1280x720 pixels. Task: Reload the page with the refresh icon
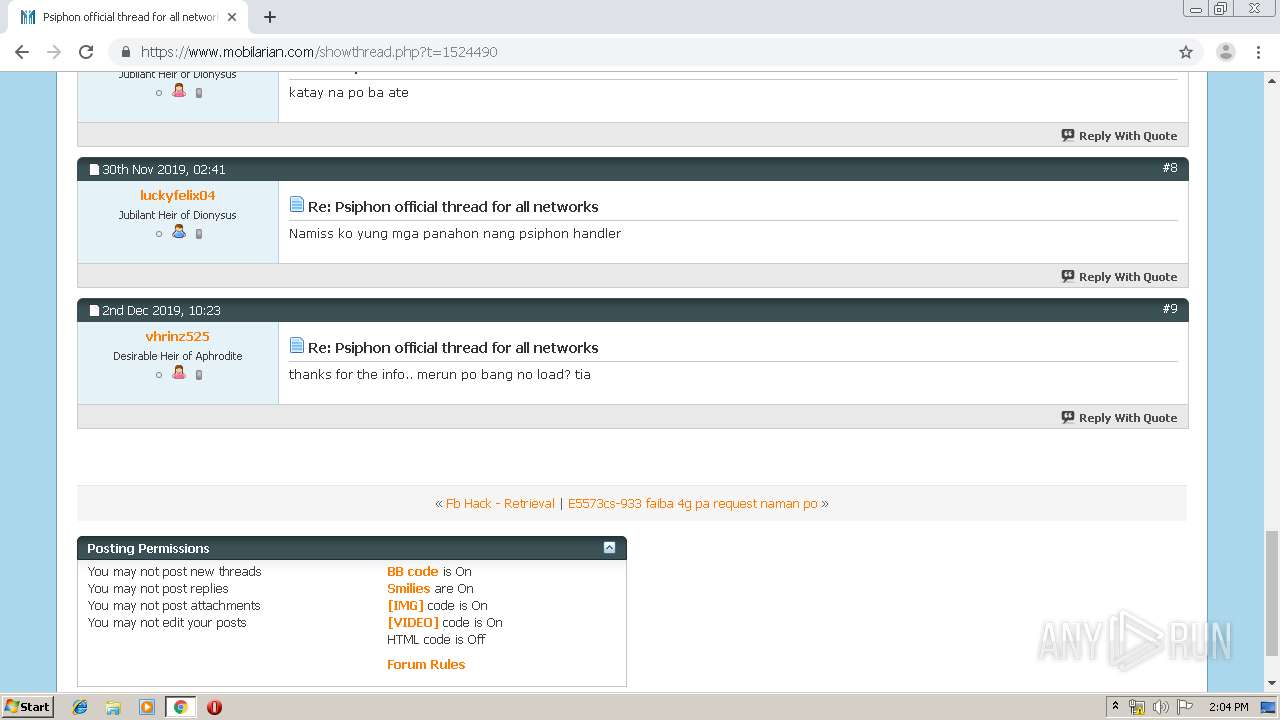point(86,52)
